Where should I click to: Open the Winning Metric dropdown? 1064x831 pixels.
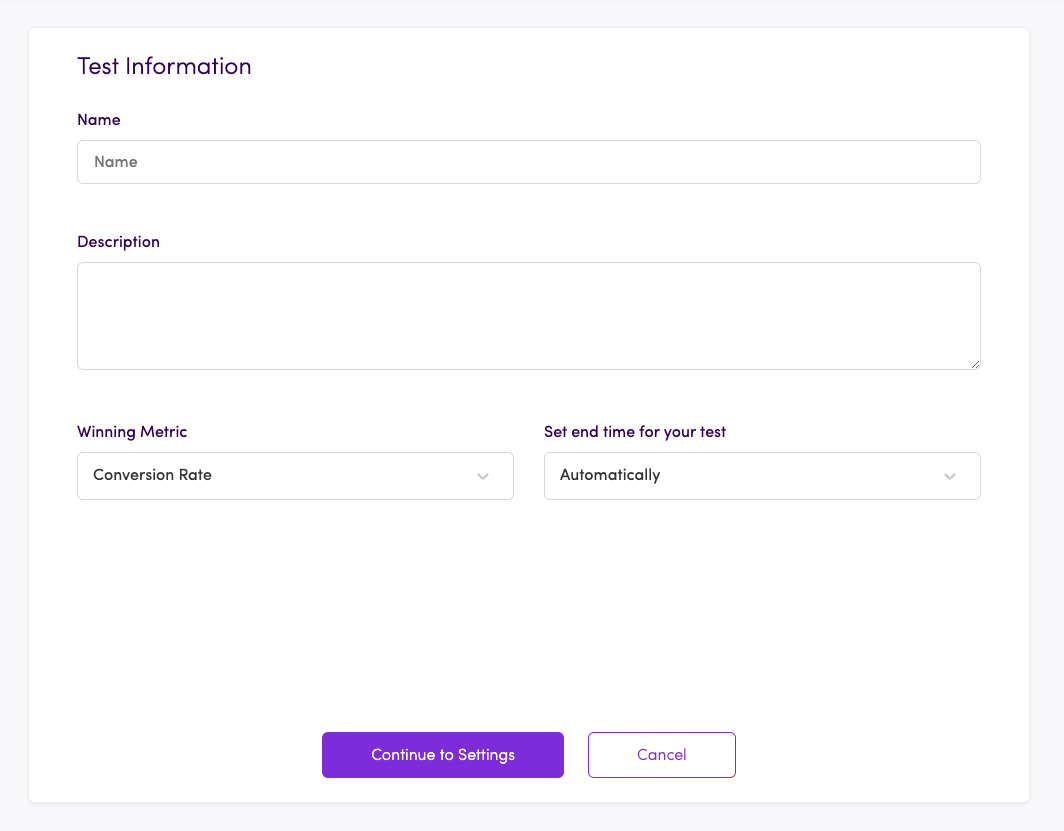(x=295, y=476)
